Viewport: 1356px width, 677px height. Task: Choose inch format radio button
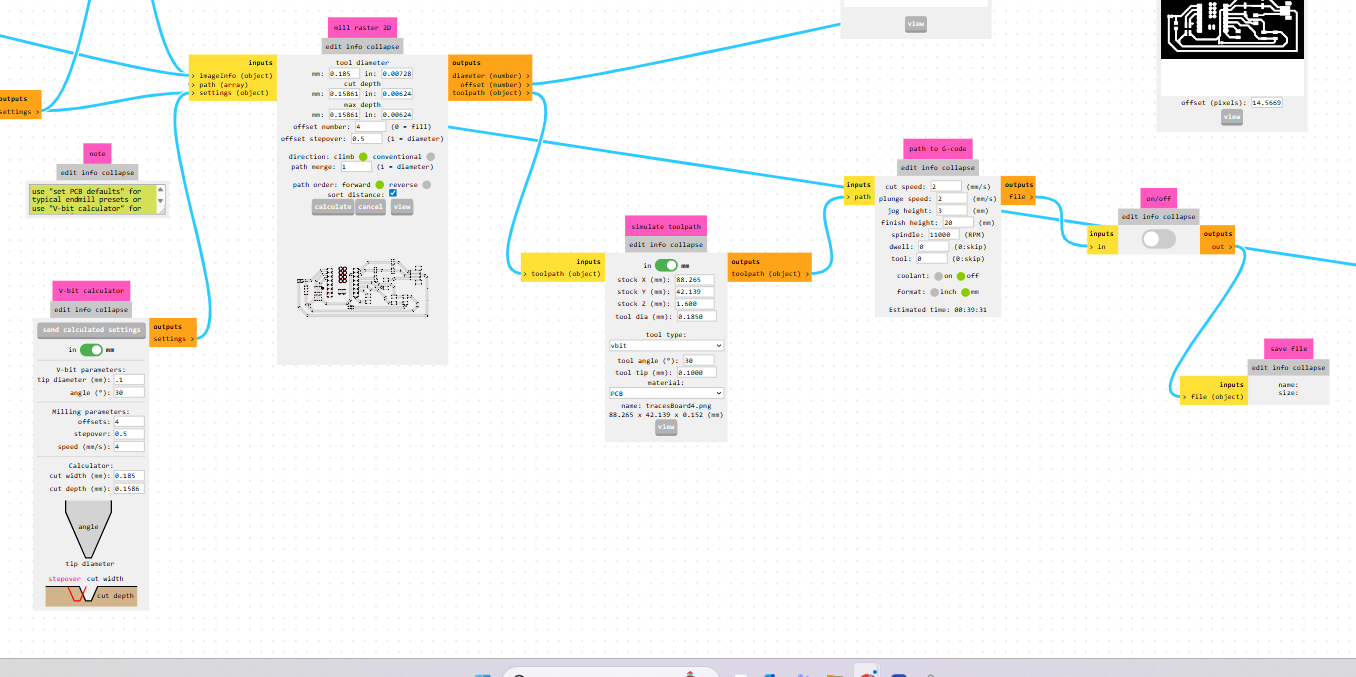tap(934, 292)
